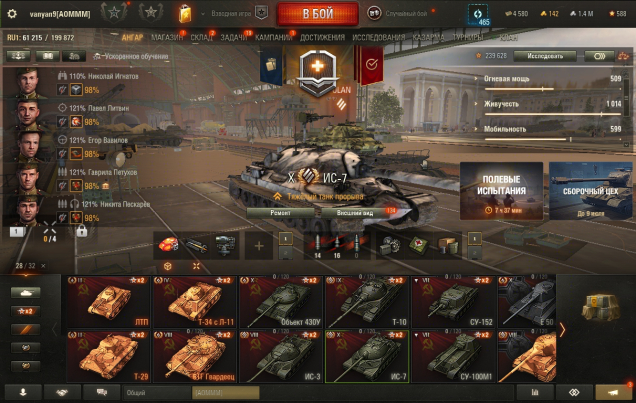Viewport: 636px width, 403px height.
Task: Open the session statistics bar chart icon
Action: [x=535, y=392]
